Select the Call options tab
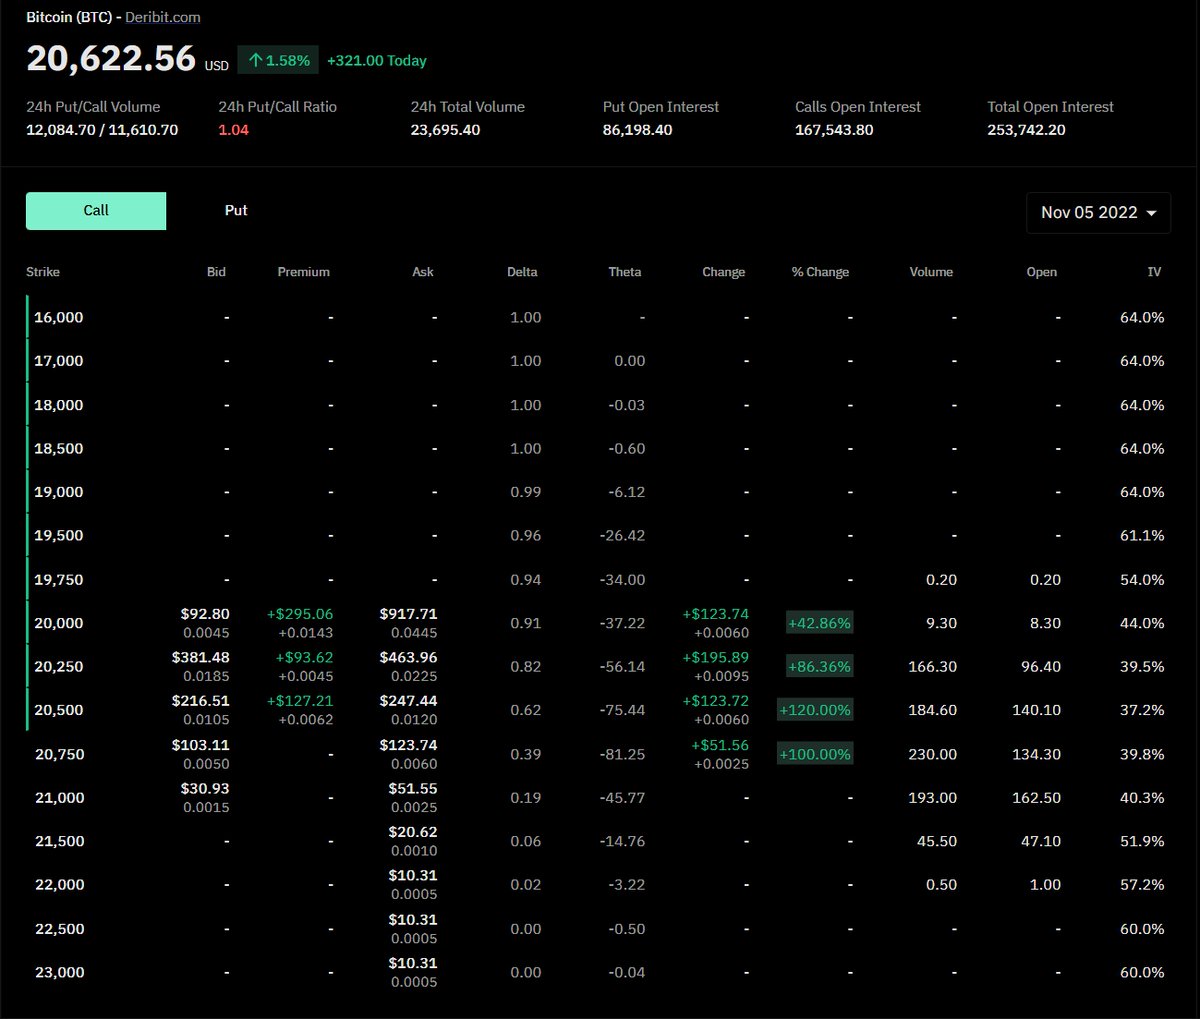1200x1019 pixels. (x=95, y=210)
